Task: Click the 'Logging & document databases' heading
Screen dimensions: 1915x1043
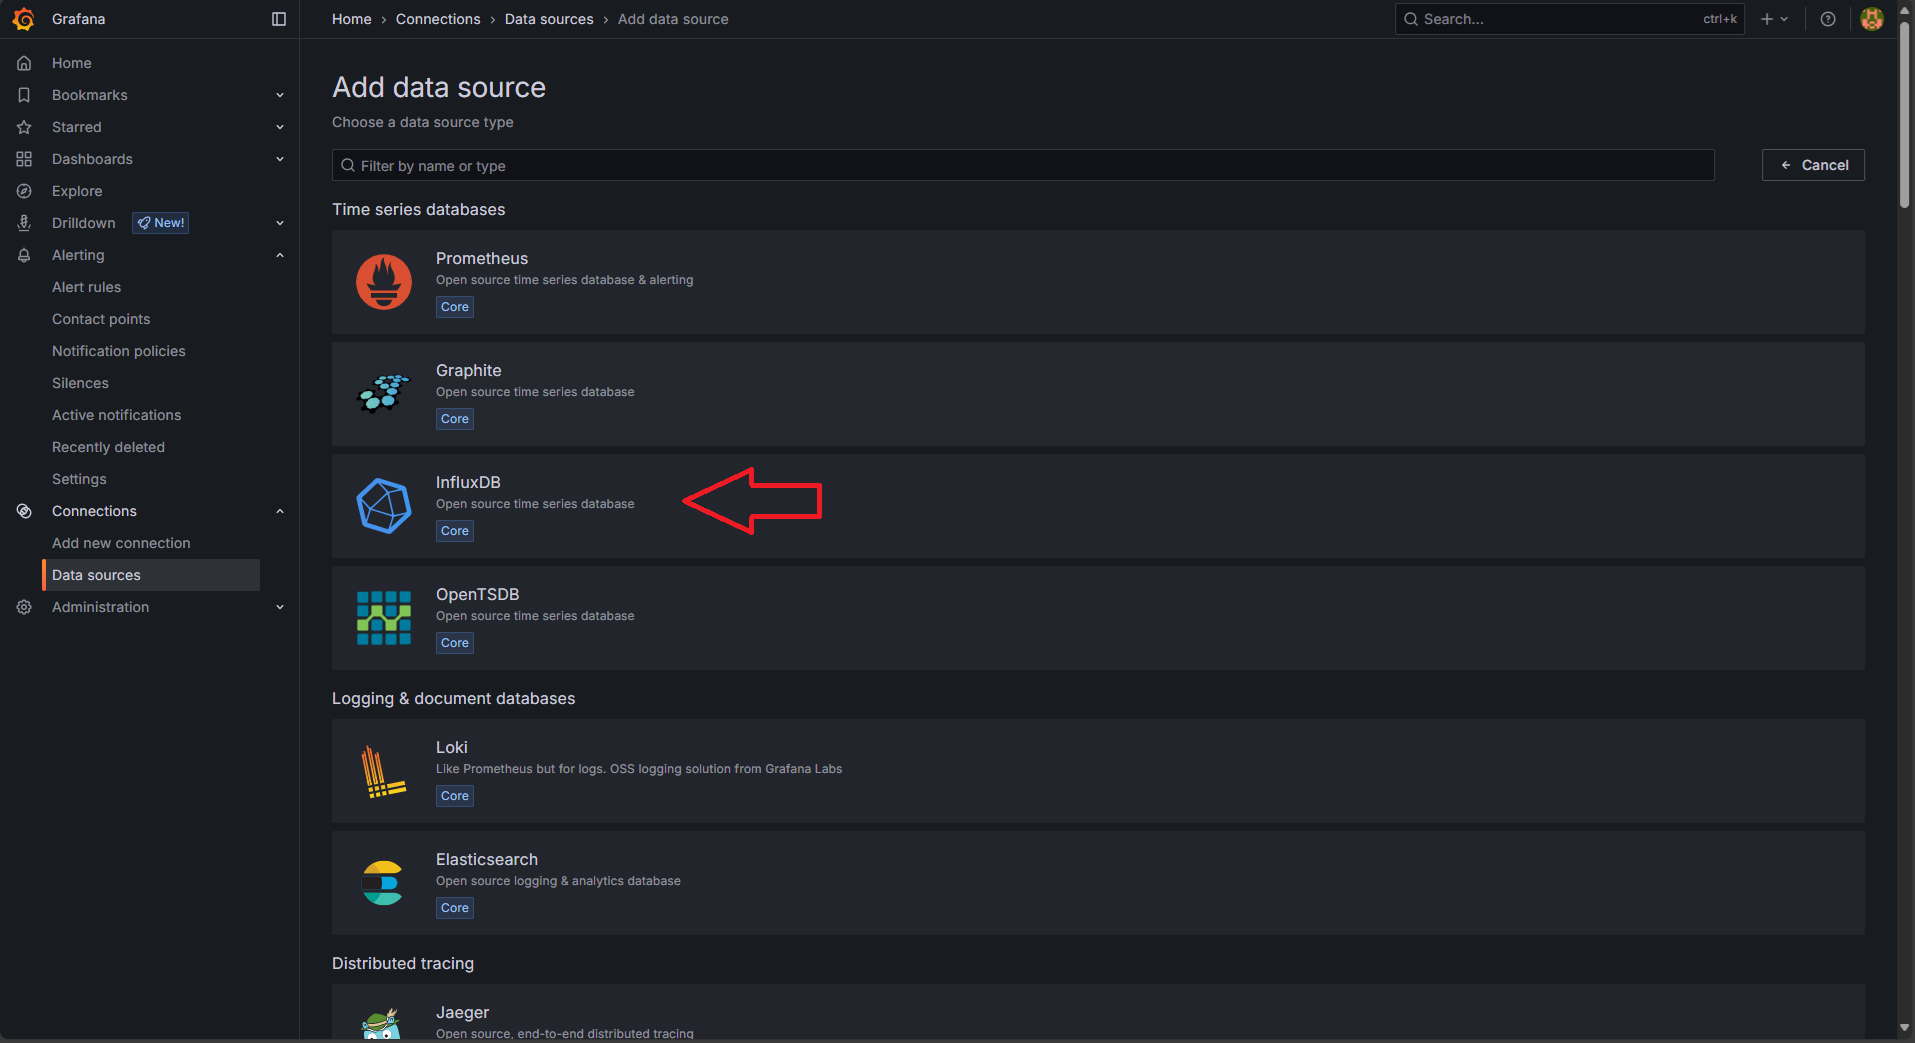Action: click(454, 698)
